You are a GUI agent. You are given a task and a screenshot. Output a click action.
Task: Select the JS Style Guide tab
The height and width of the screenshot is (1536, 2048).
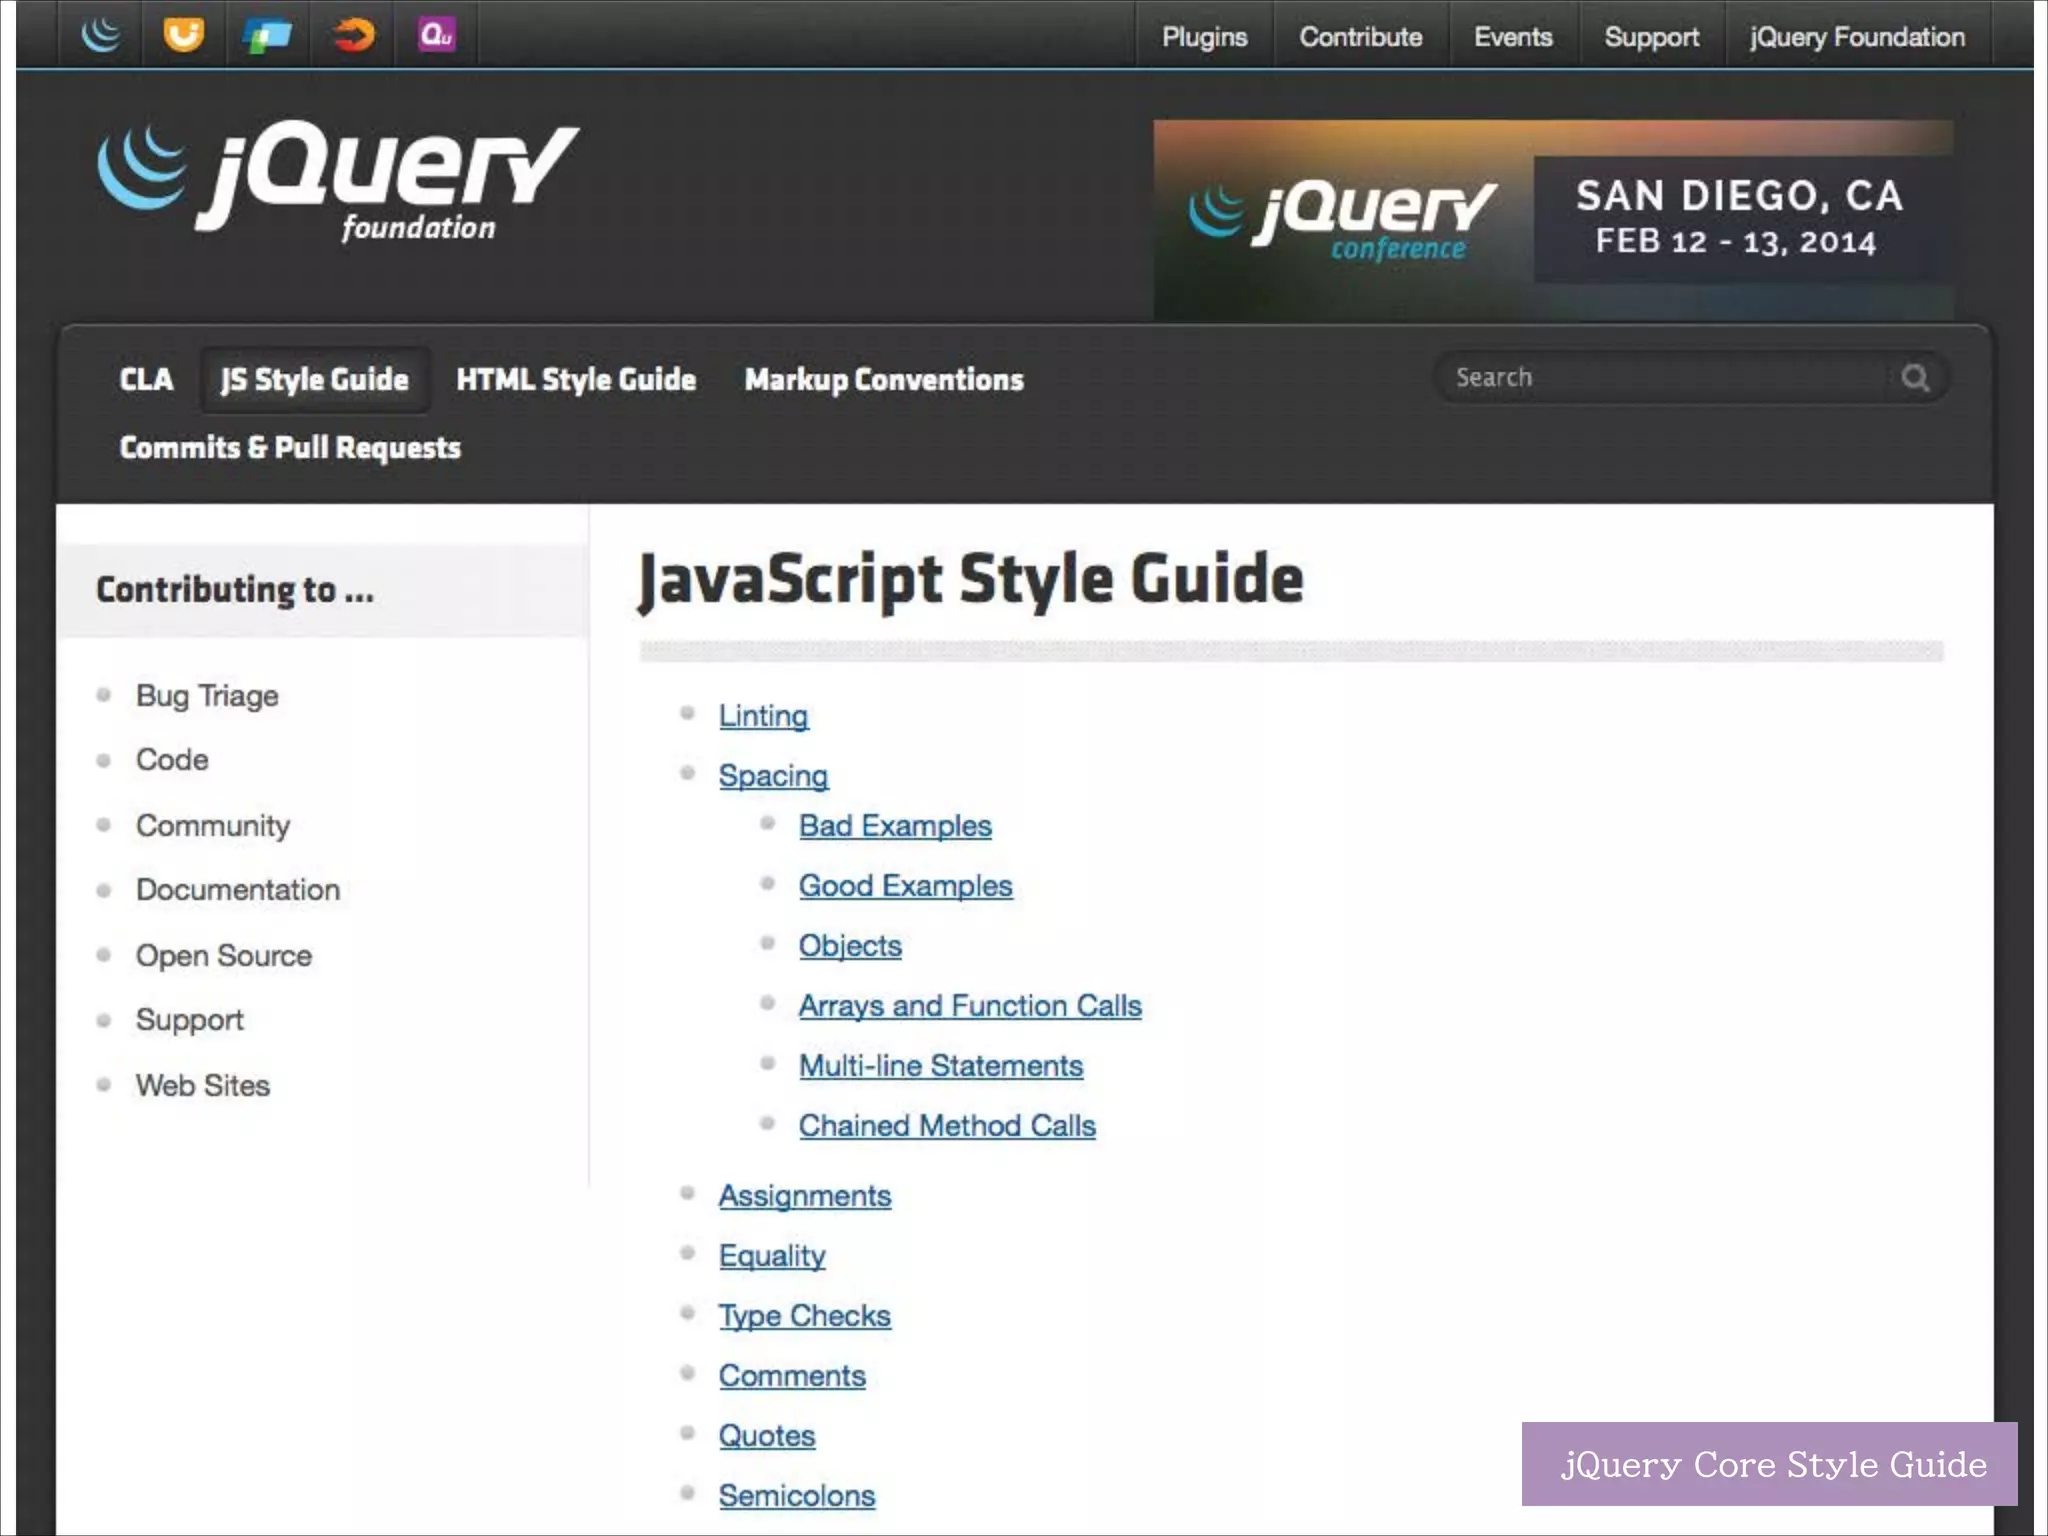pyautogui.click(x=314, y=380)
